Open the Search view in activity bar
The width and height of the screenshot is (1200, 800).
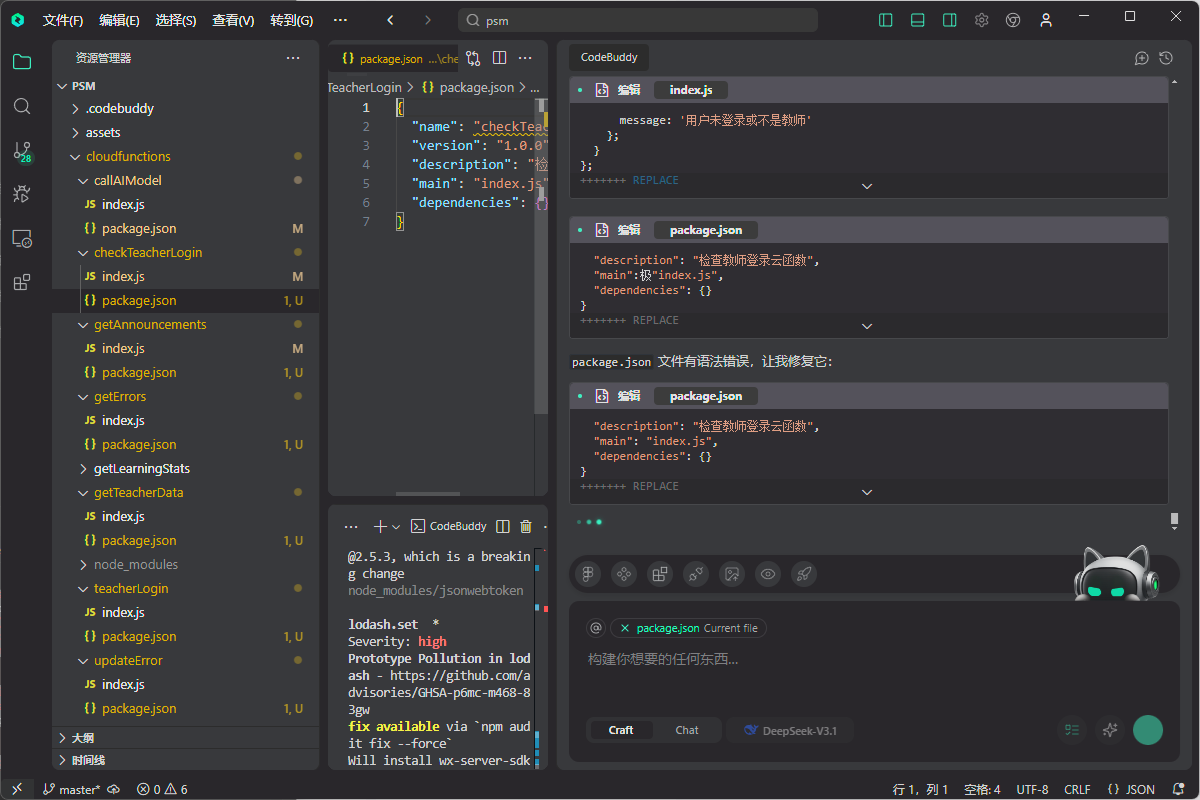[x=22, y=103]
